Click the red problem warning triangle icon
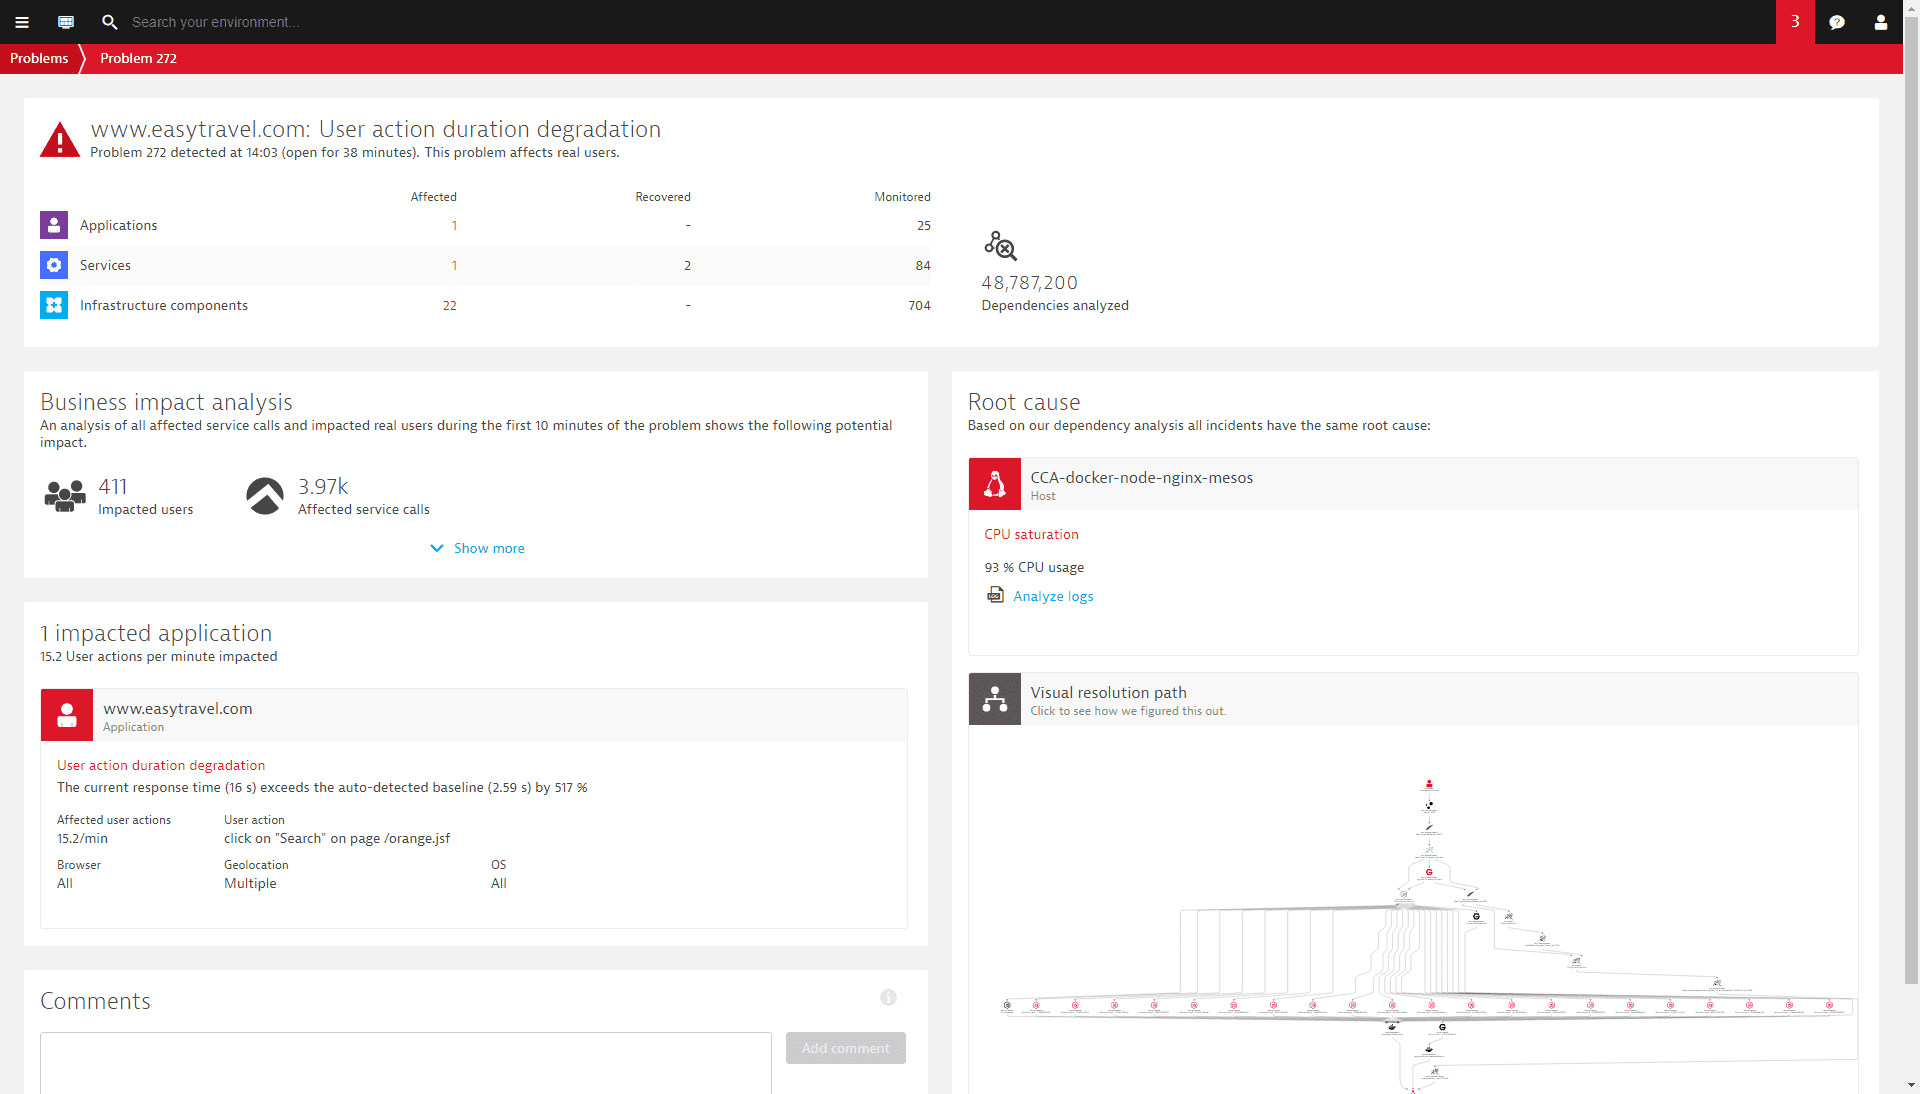Screen dimensions: 1920x1094 pyautogui.click(x=60, y=140)
